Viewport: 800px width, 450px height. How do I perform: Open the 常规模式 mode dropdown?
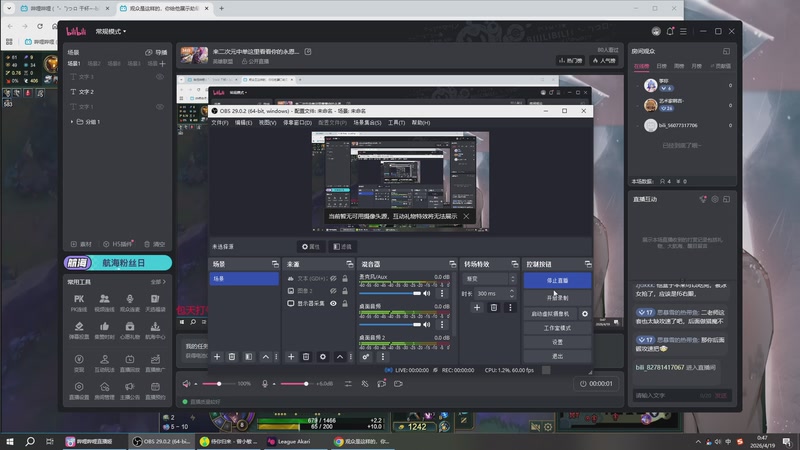111,31
